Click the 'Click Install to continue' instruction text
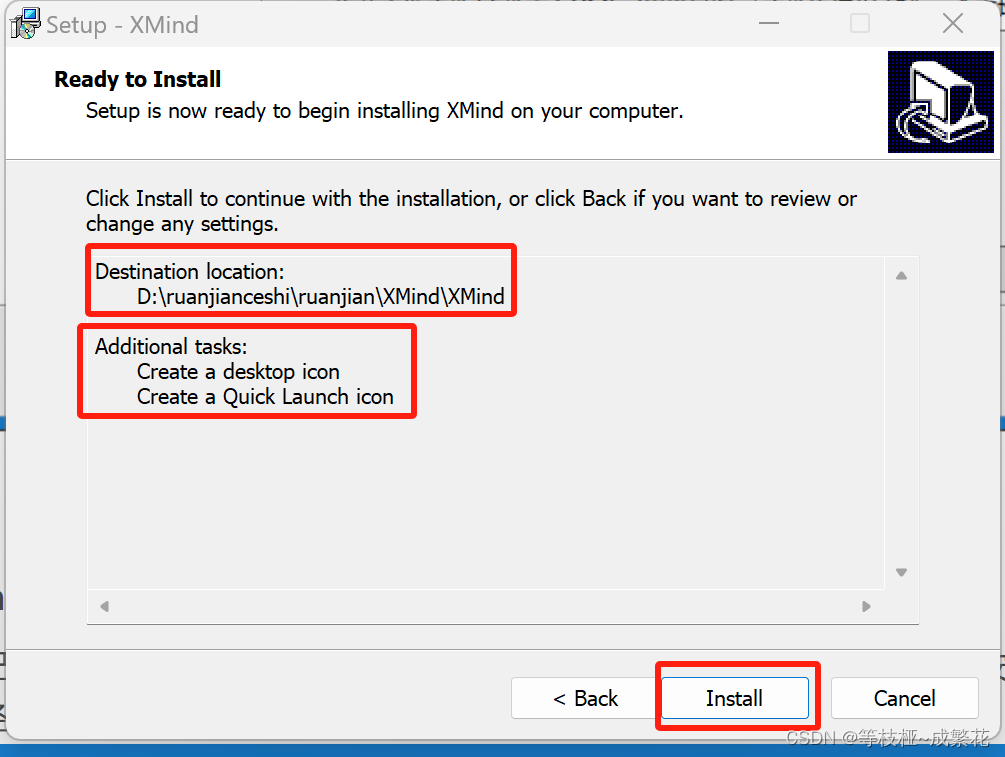This screenshot has width=1005, height=757. point(471,212)
